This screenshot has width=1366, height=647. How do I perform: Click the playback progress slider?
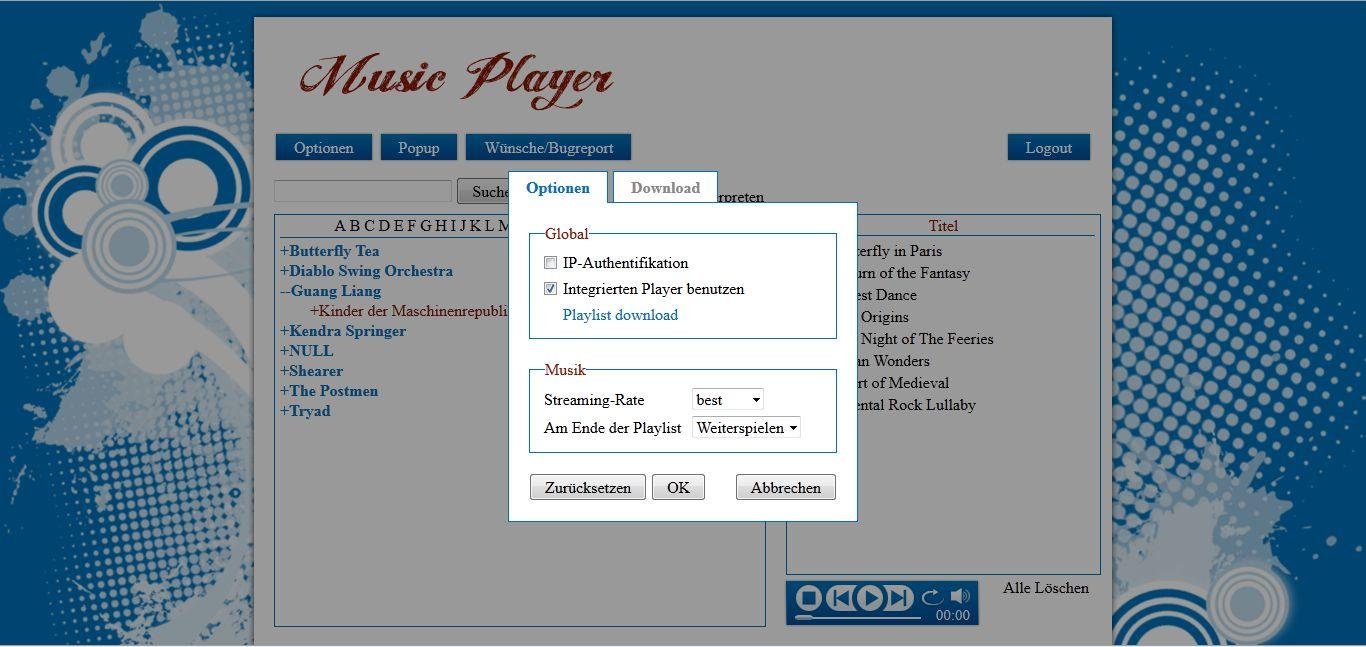click(858, 617)
